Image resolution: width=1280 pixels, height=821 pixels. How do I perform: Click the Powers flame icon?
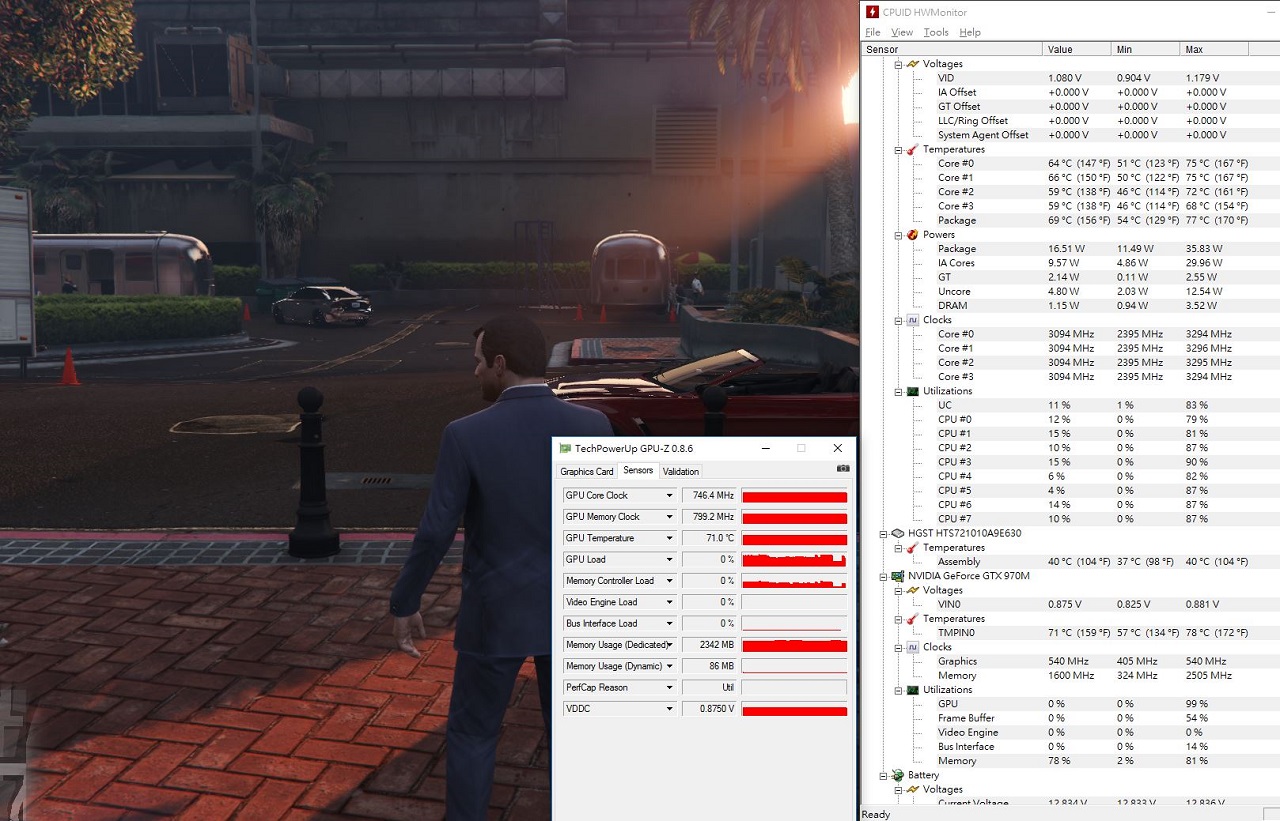tap(912, 234)
